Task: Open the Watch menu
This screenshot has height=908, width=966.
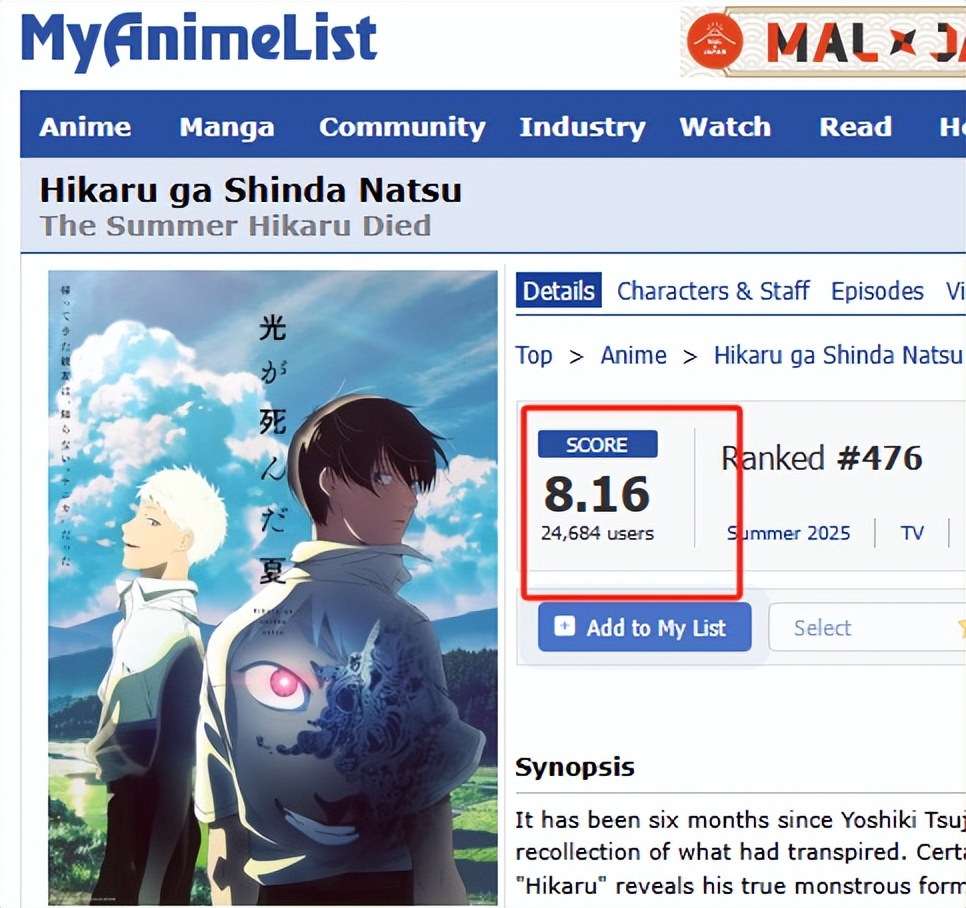Action: [x=725, y=127]
